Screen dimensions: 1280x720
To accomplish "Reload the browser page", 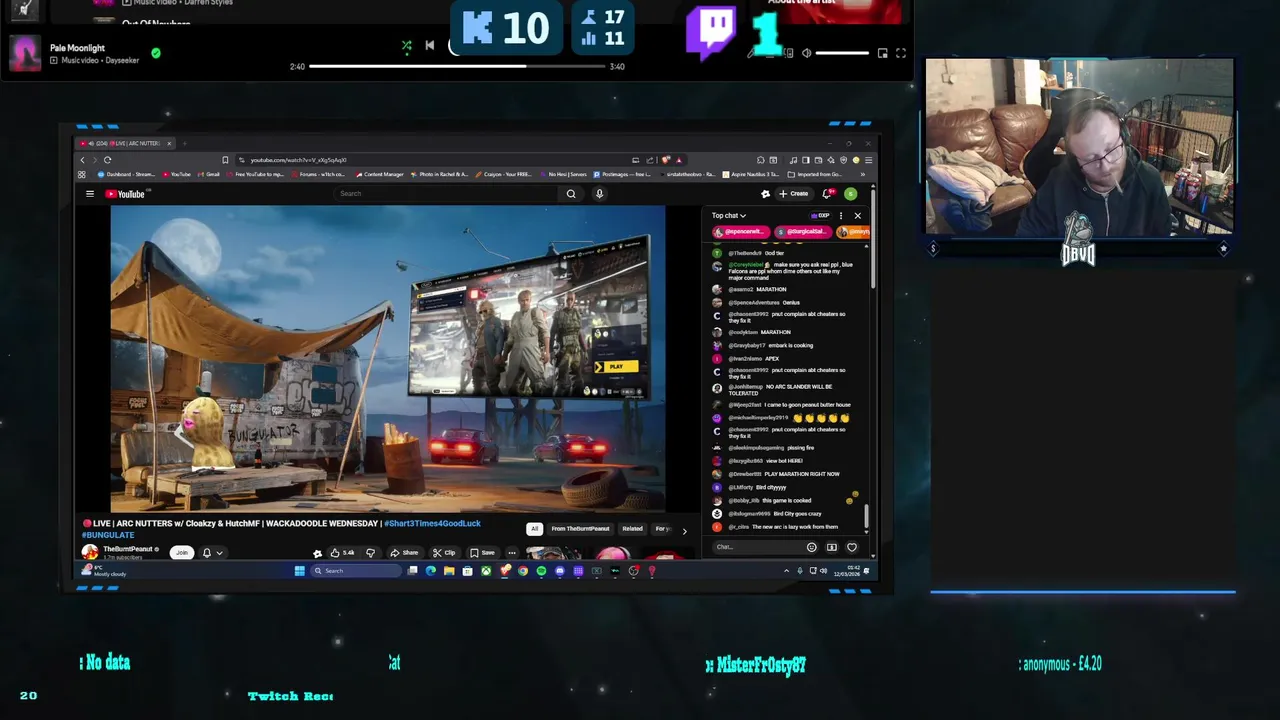I will [107, 160].
